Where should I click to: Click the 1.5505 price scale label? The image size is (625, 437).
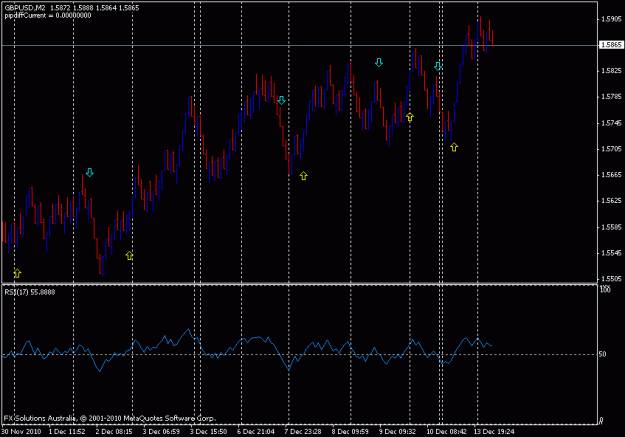point(611,279)
